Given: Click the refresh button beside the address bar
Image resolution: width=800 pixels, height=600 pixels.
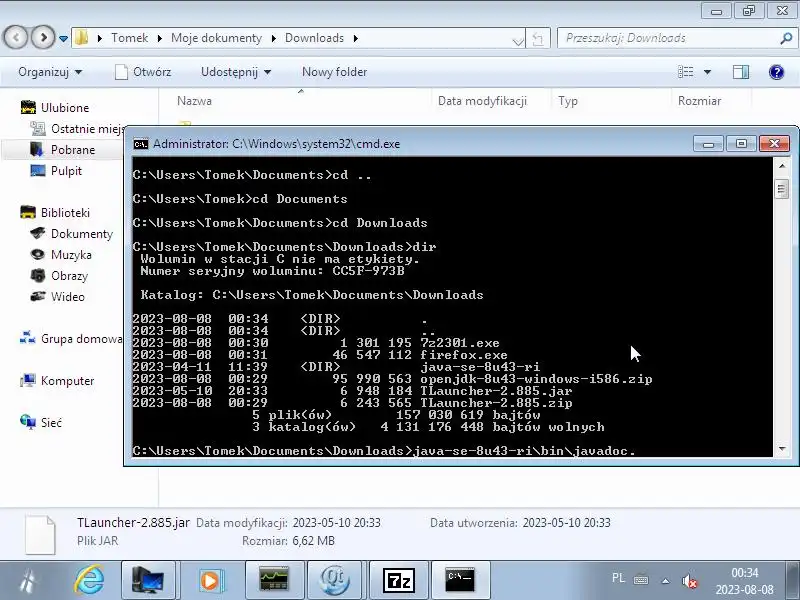Looking at the screenshot, I should pos(538,38).
